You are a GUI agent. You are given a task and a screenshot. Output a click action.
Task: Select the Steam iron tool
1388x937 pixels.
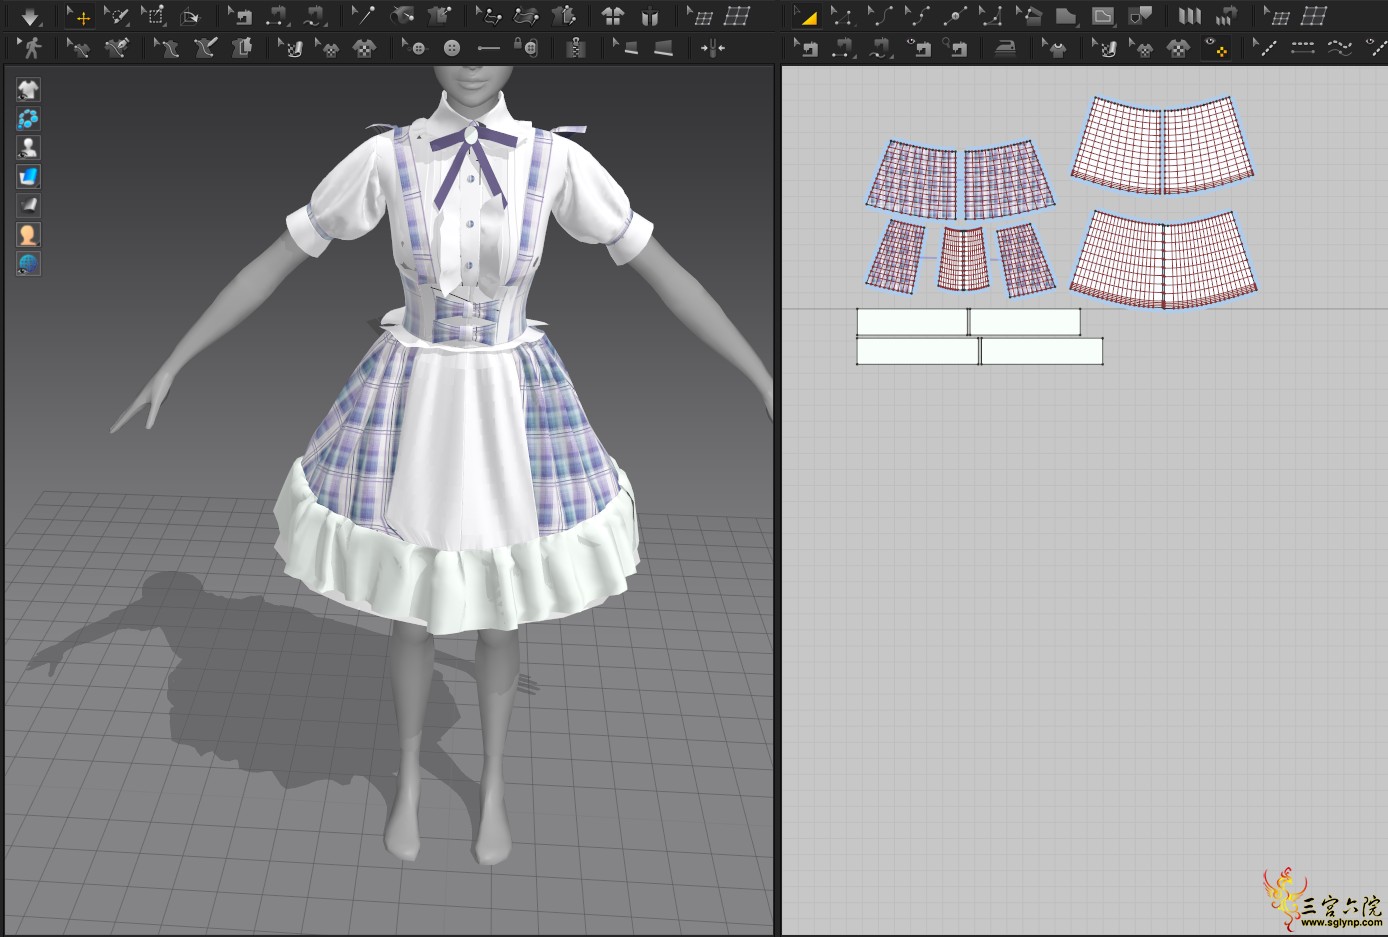pyautogui.click(x=1005, y=48)
